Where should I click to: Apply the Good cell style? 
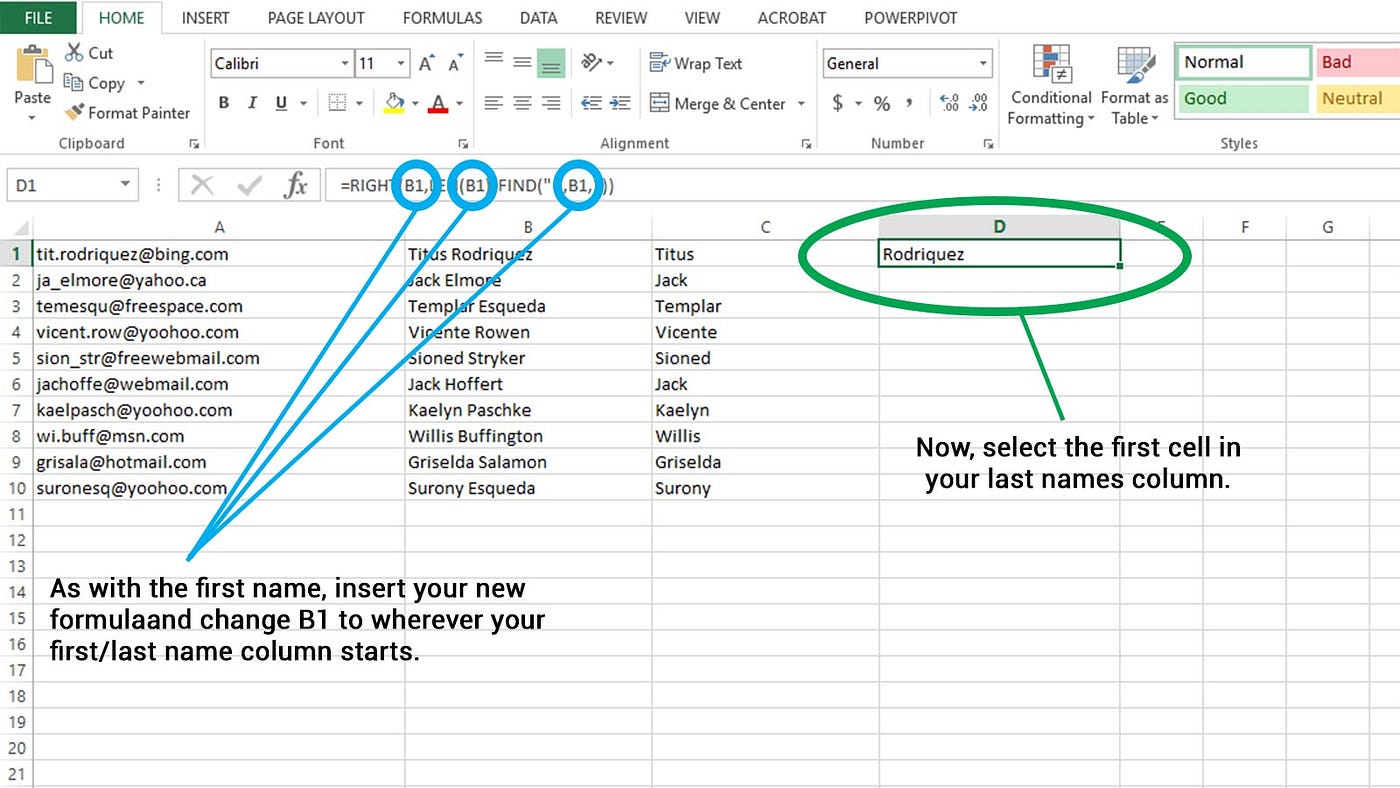click(1241, 98)
